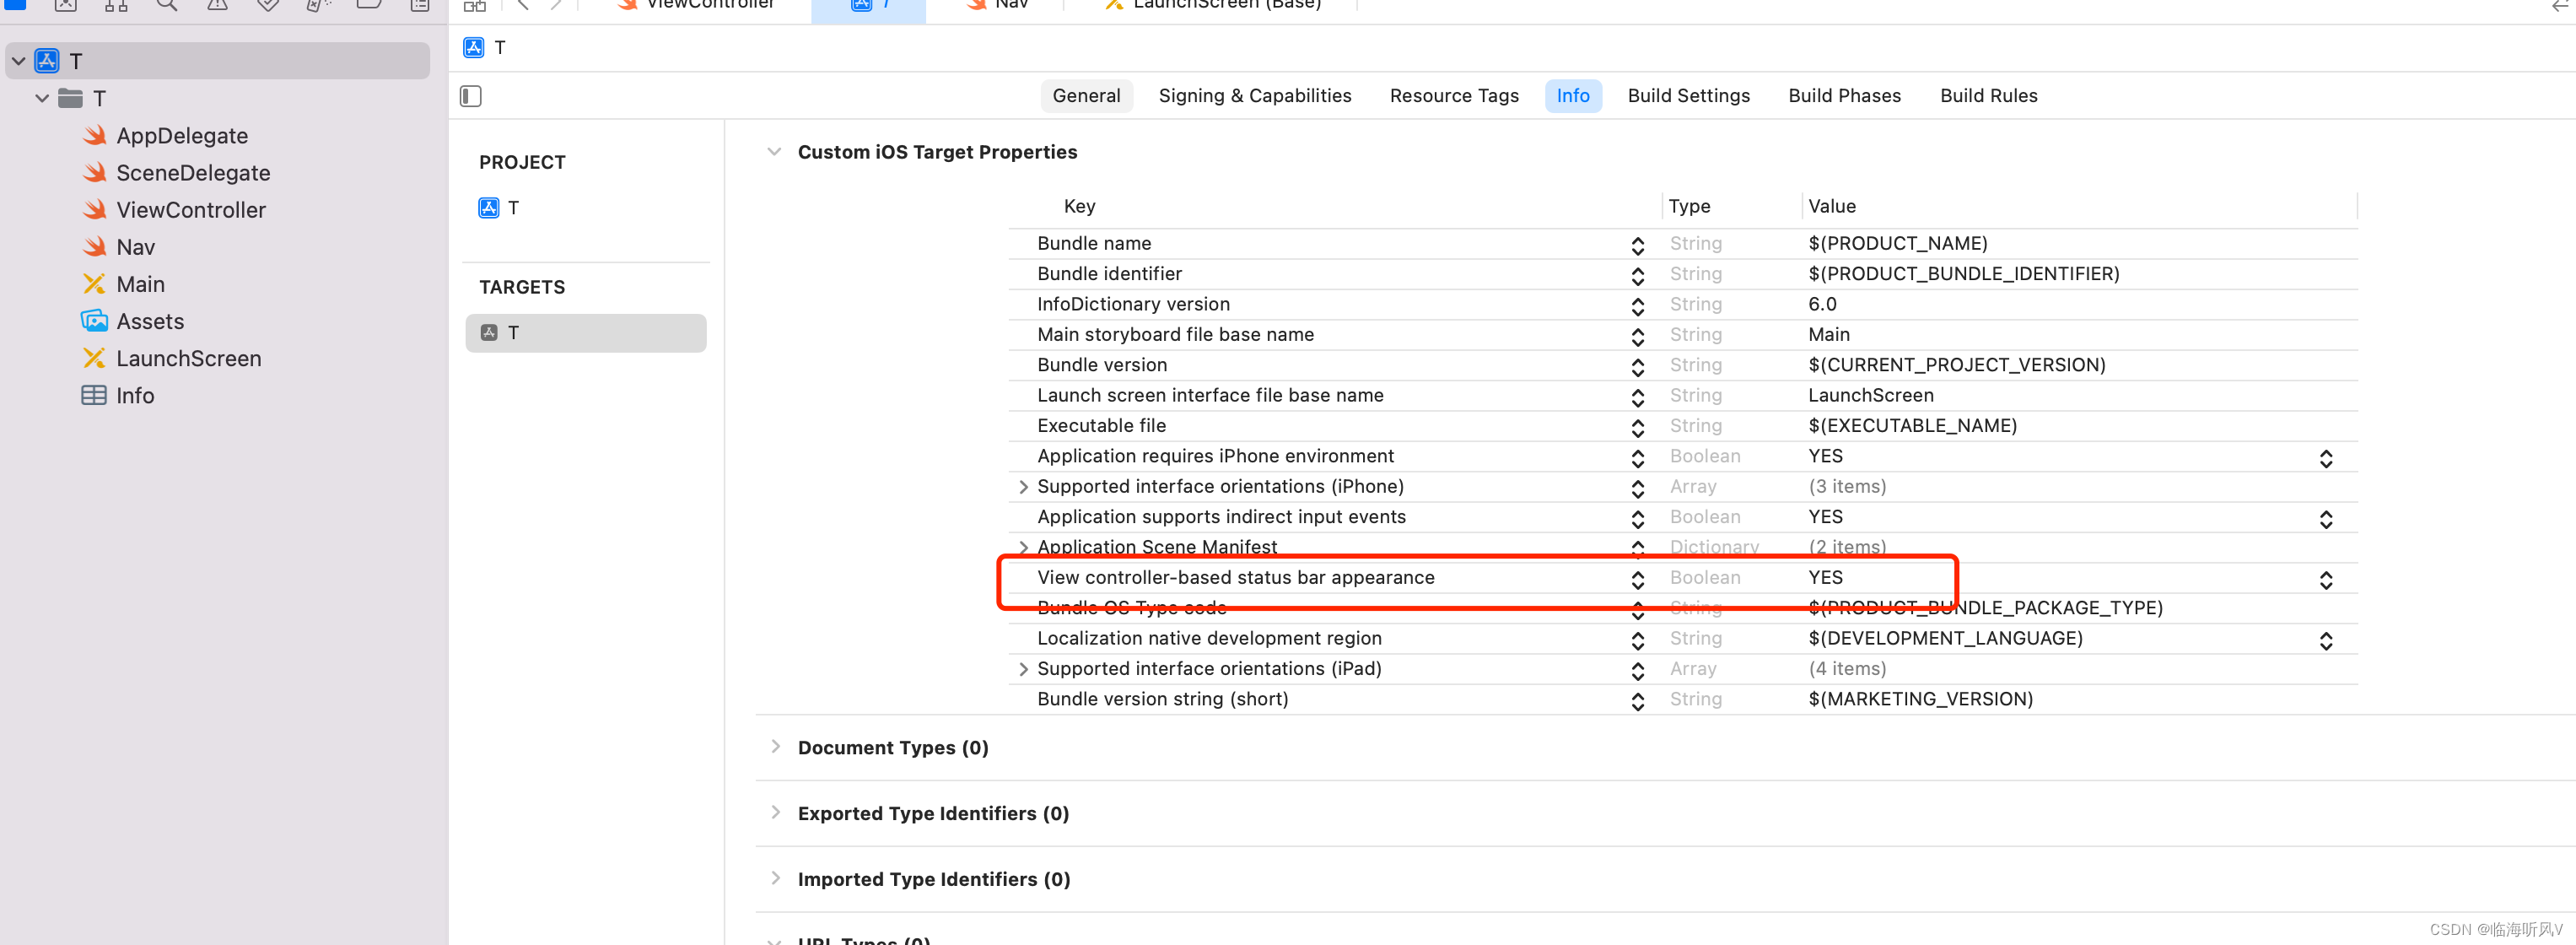Open LaunchScreen storyboard in navigator
Viewport: 2576px width, 945px height.
(188, 358)
